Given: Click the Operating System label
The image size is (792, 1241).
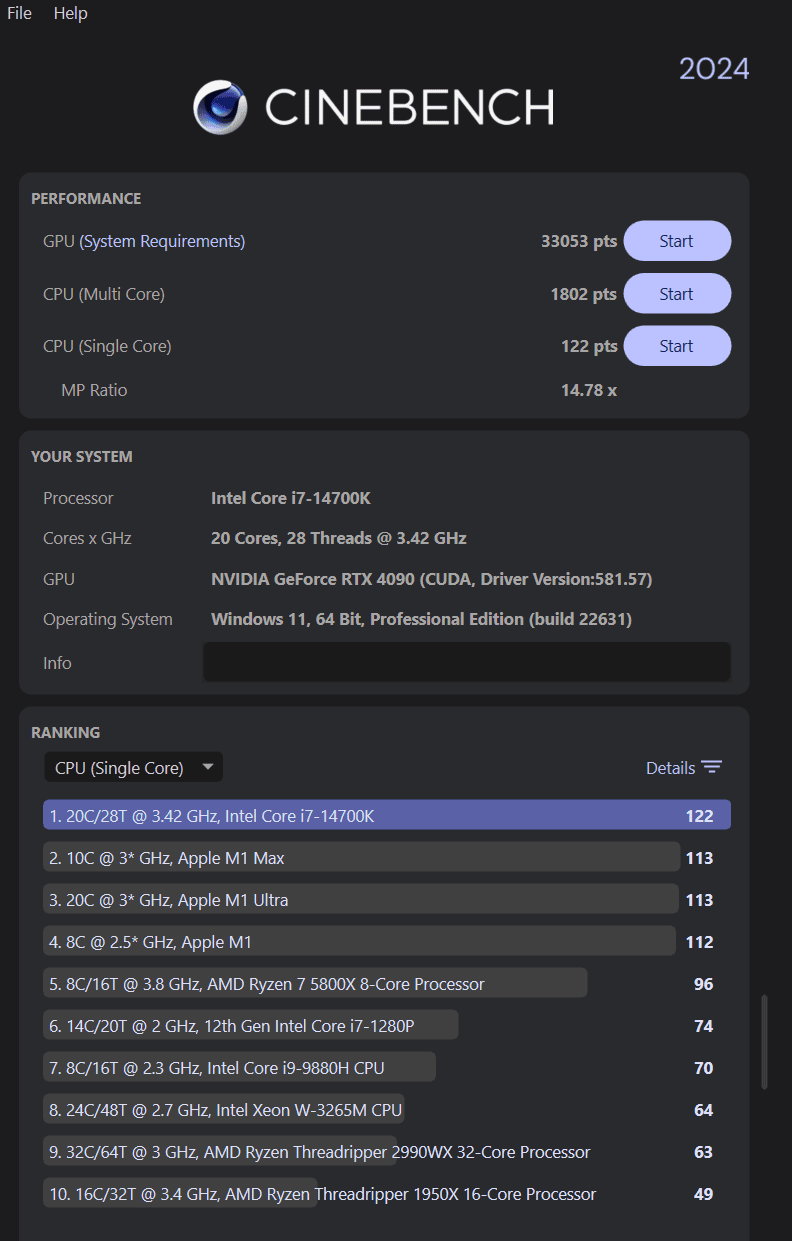Looking at the screenshot, I should tap(108, 619).
